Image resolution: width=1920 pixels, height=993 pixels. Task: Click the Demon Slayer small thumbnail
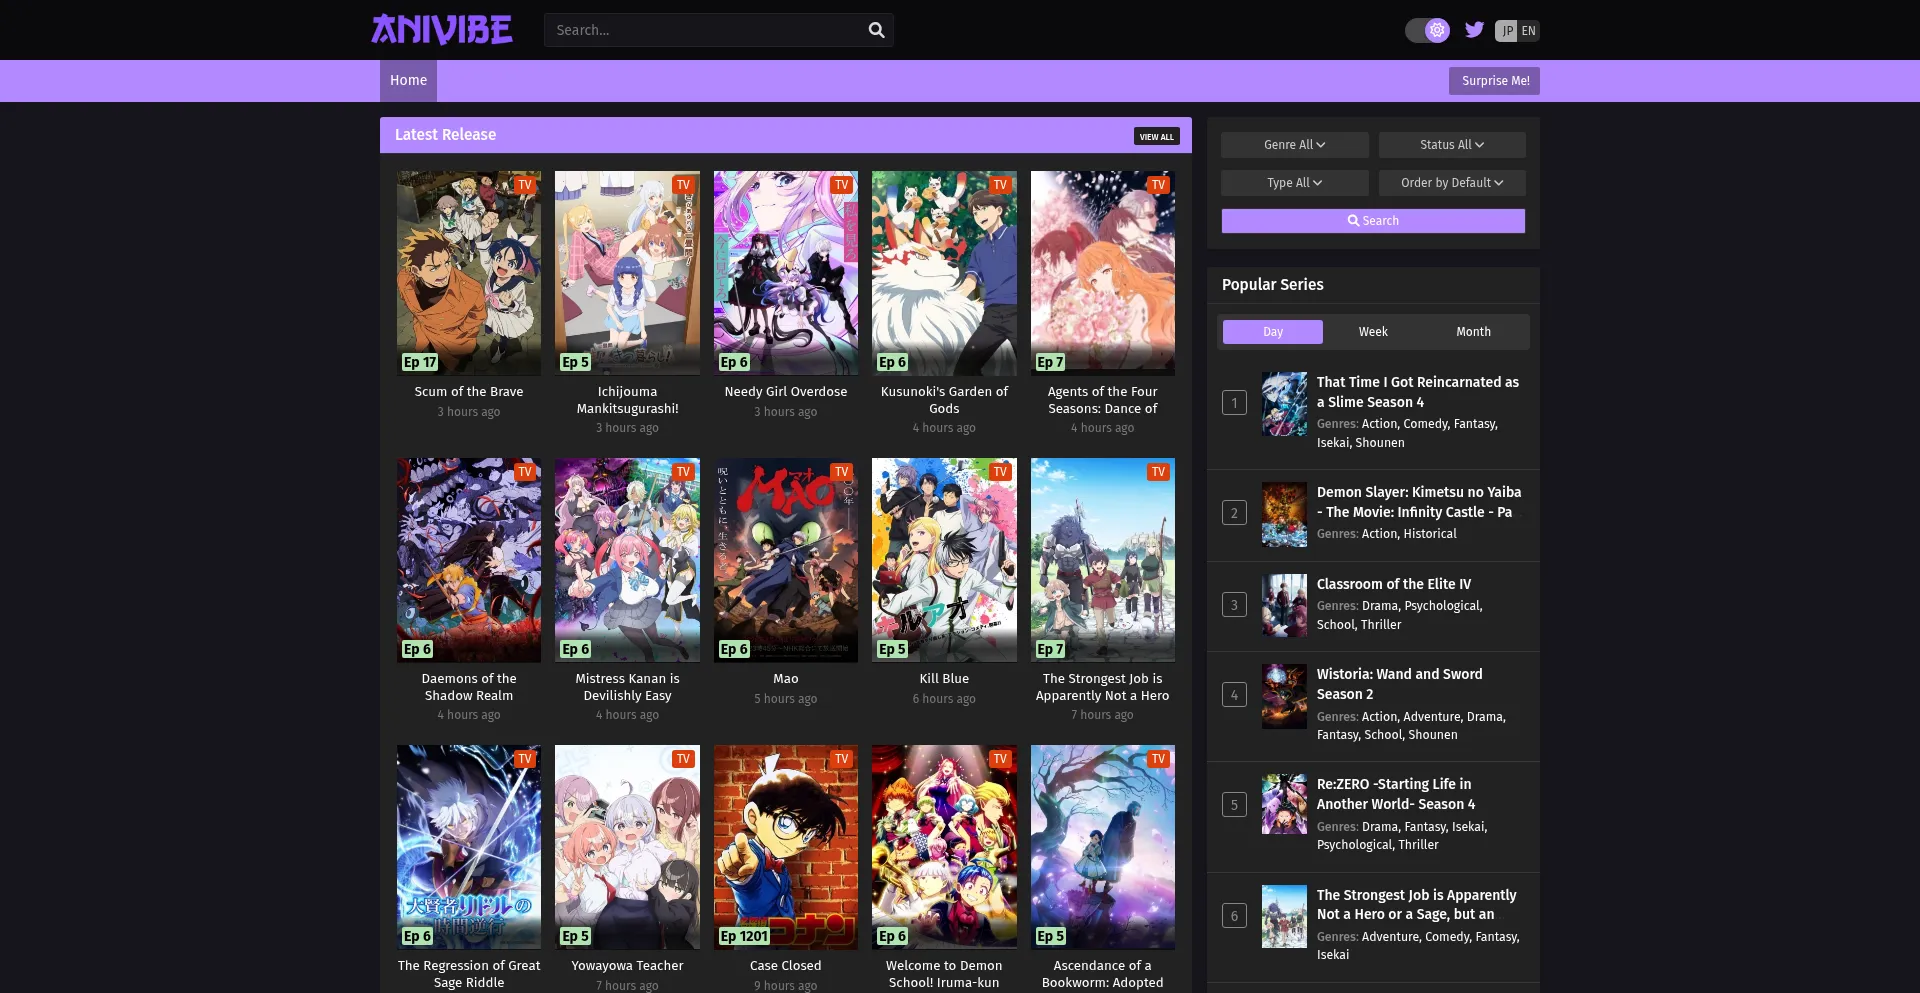pos(1284,514)
